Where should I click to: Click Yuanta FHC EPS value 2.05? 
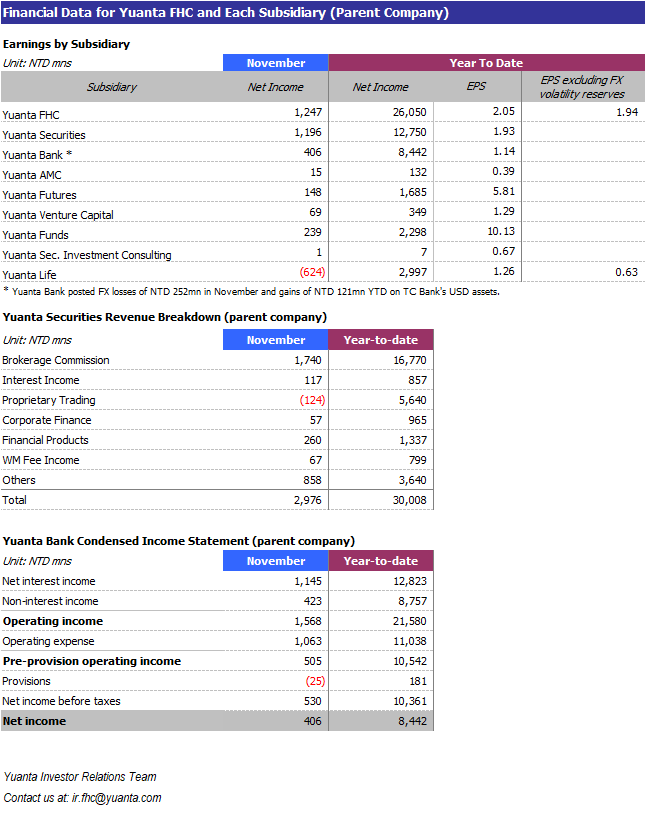click(503, 111)
